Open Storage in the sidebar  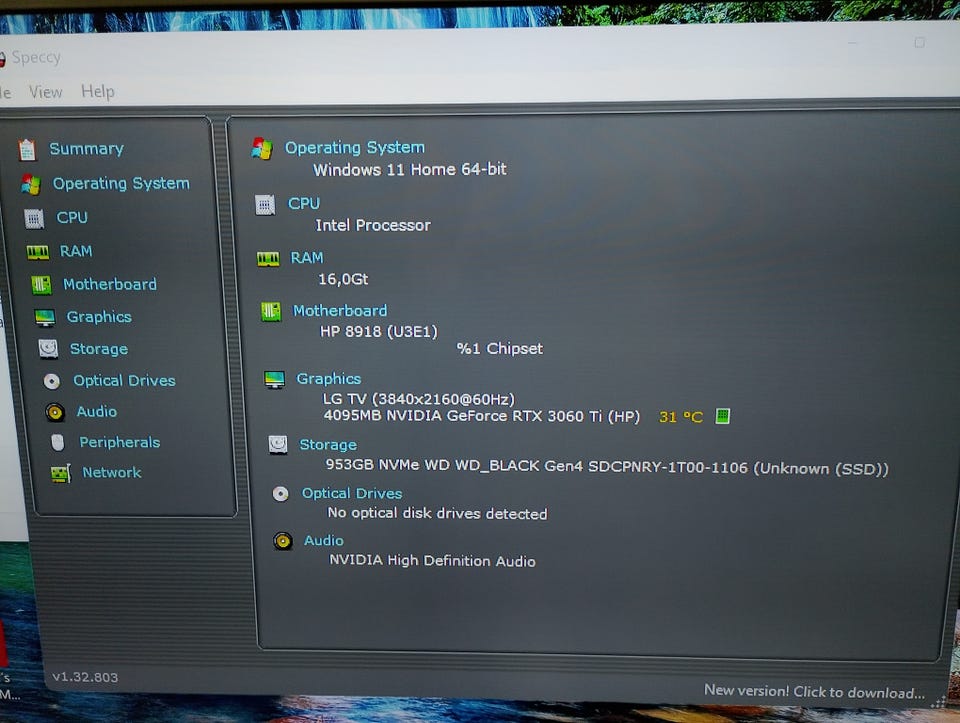[99, 349]
